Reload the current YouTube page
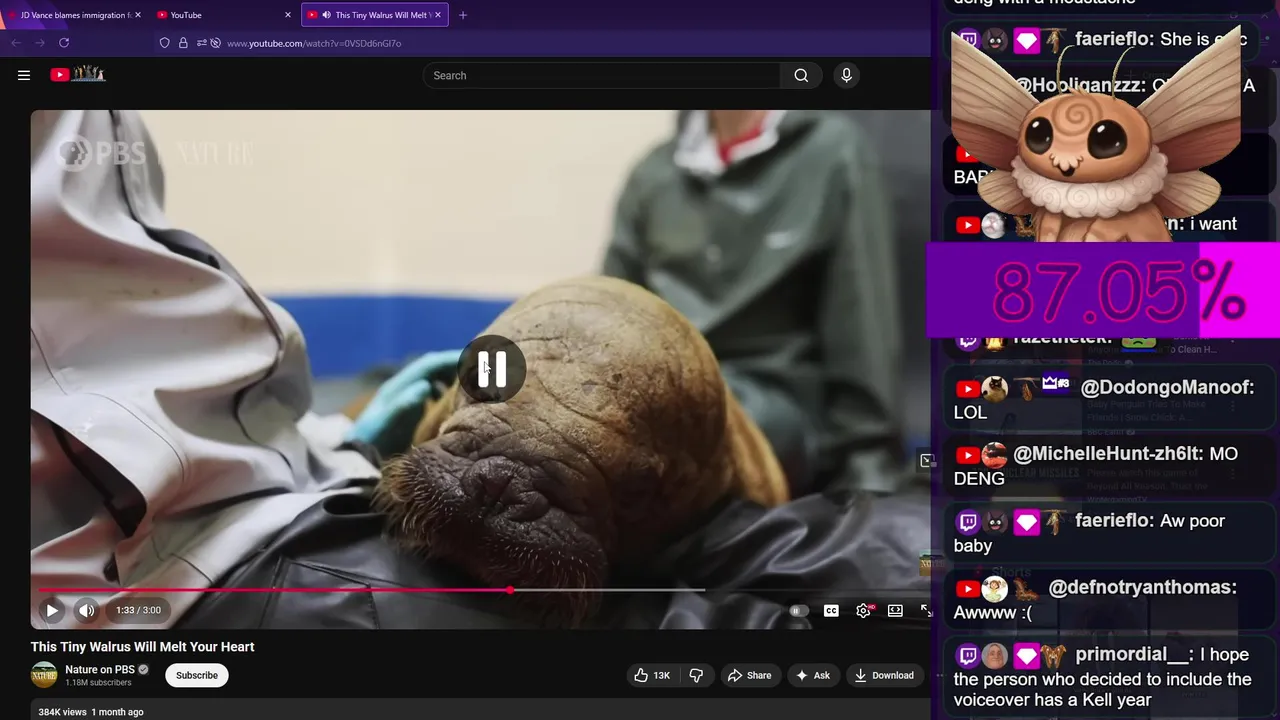The height and width of the screenshot is (720, 1280). tap(64, 43)
